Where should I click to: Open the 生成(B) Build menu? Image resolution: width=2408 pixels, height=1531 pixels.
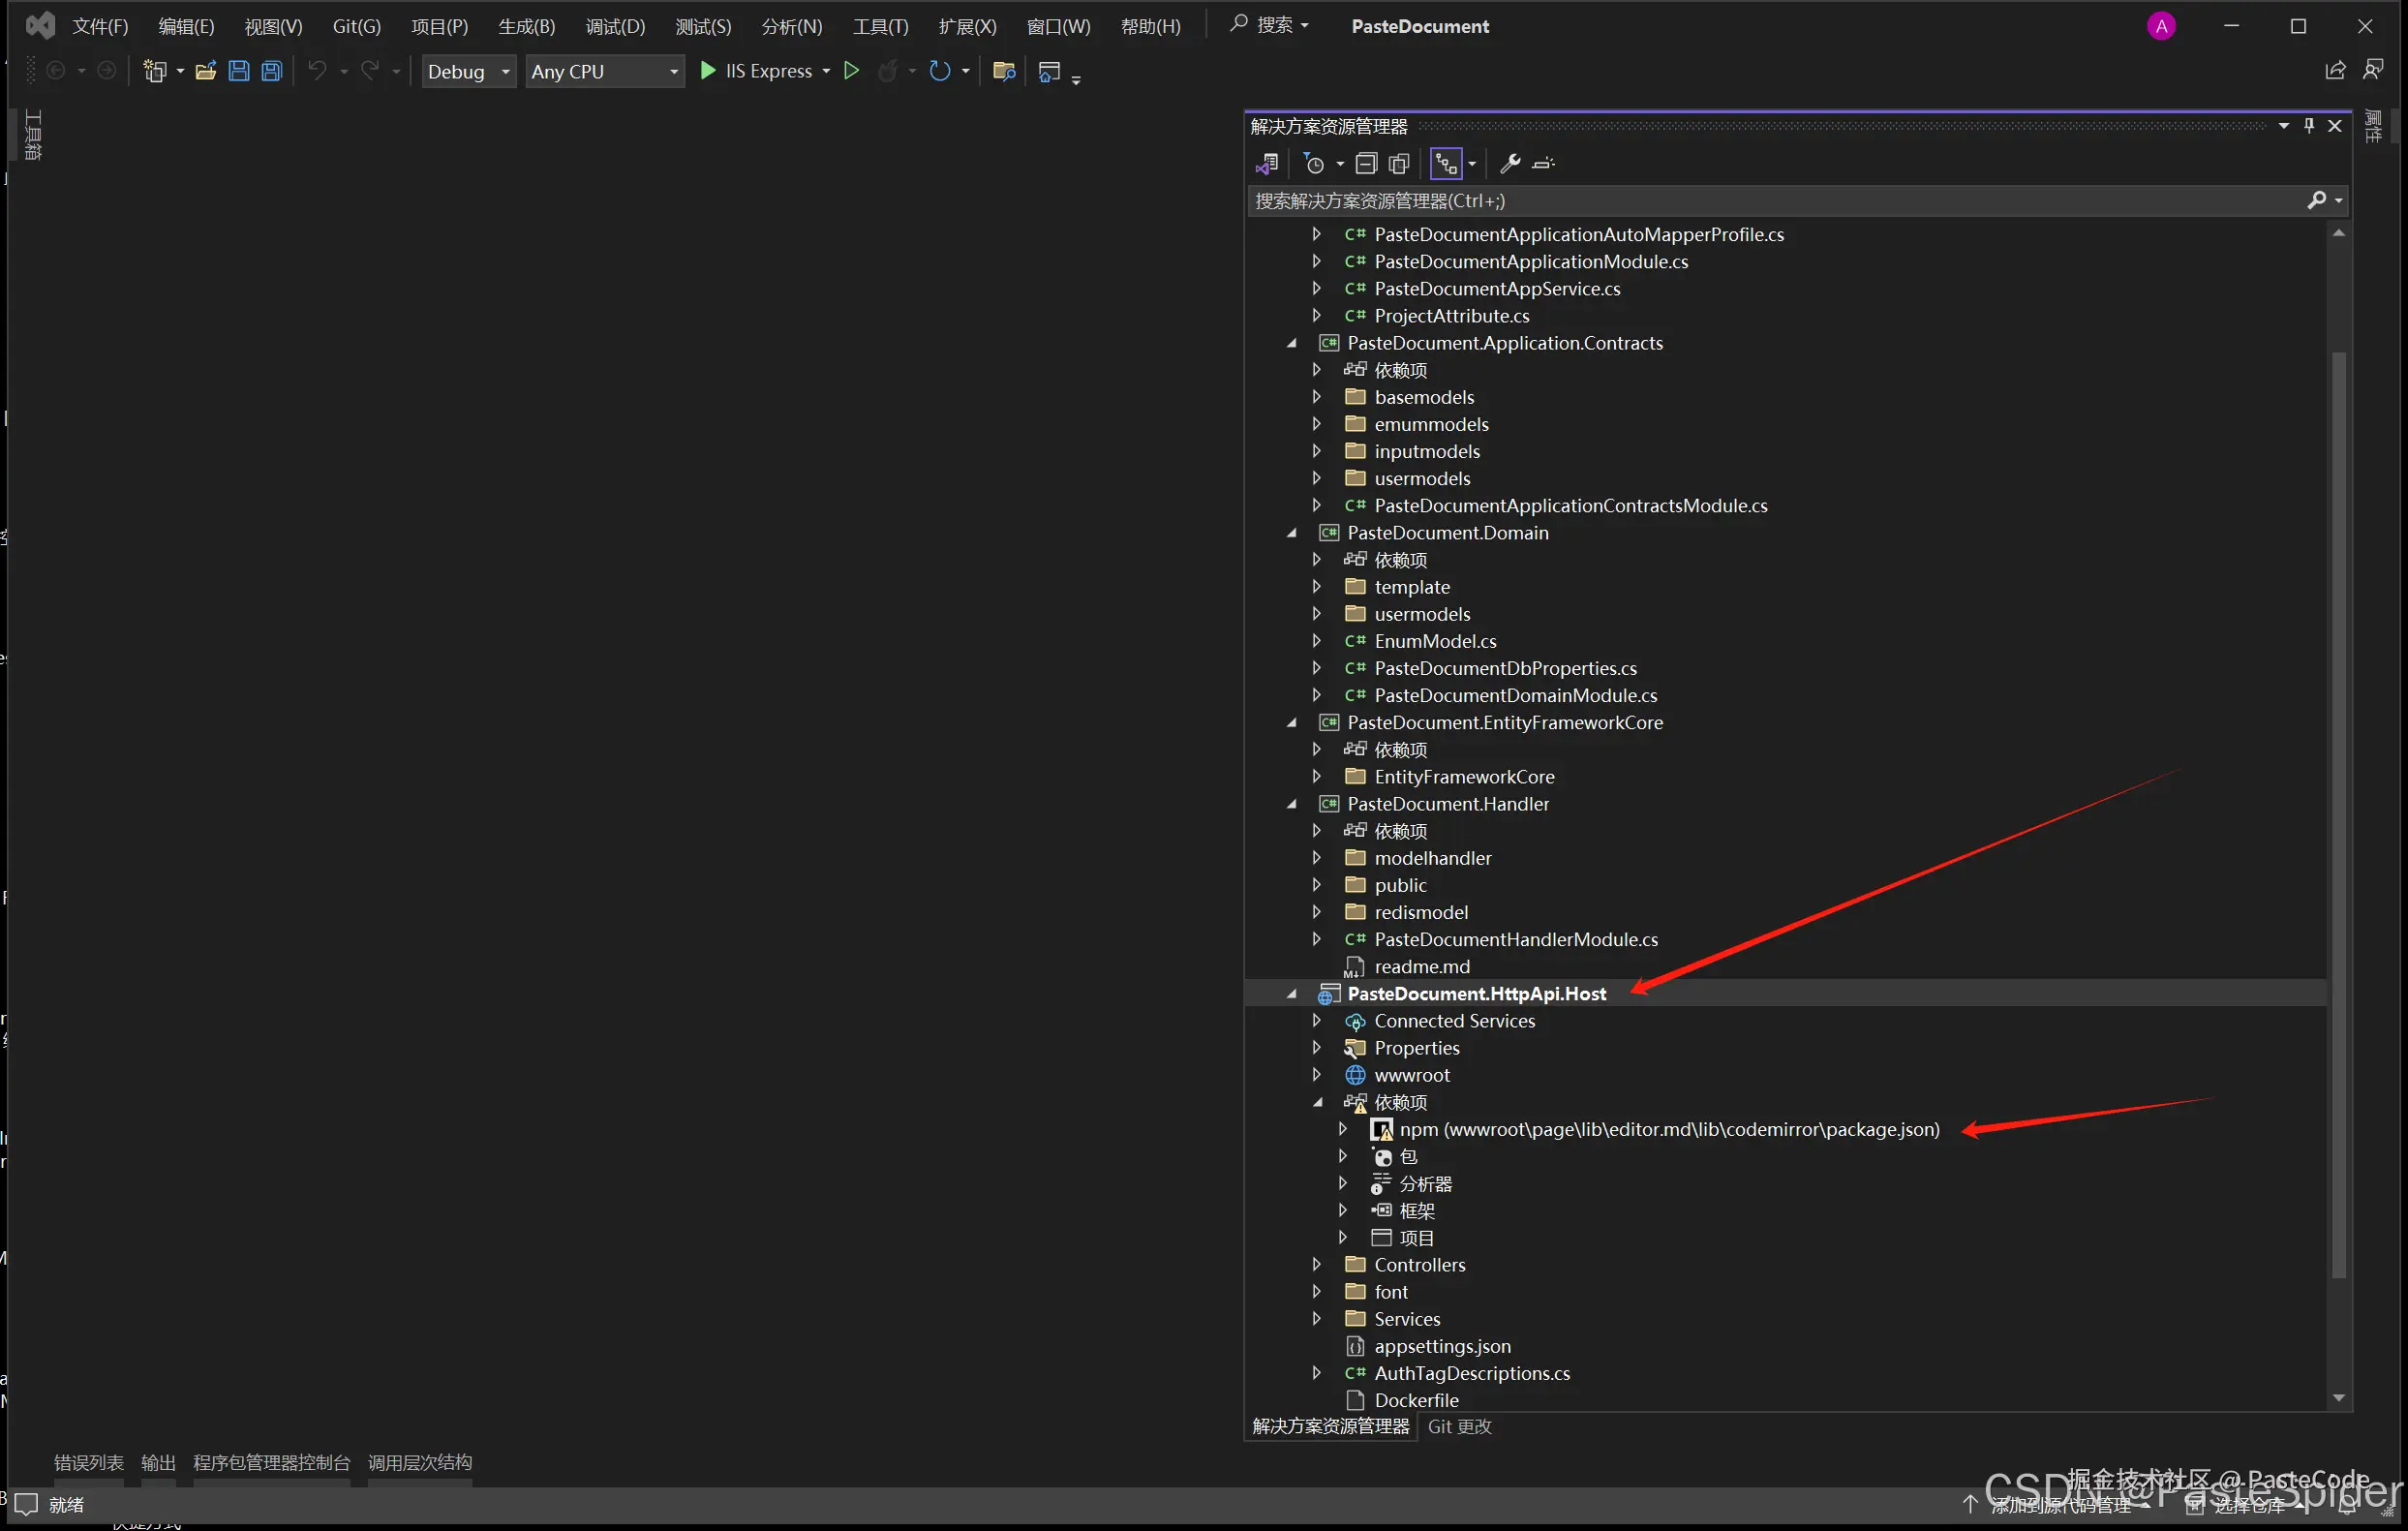click(x=526, y=27)
